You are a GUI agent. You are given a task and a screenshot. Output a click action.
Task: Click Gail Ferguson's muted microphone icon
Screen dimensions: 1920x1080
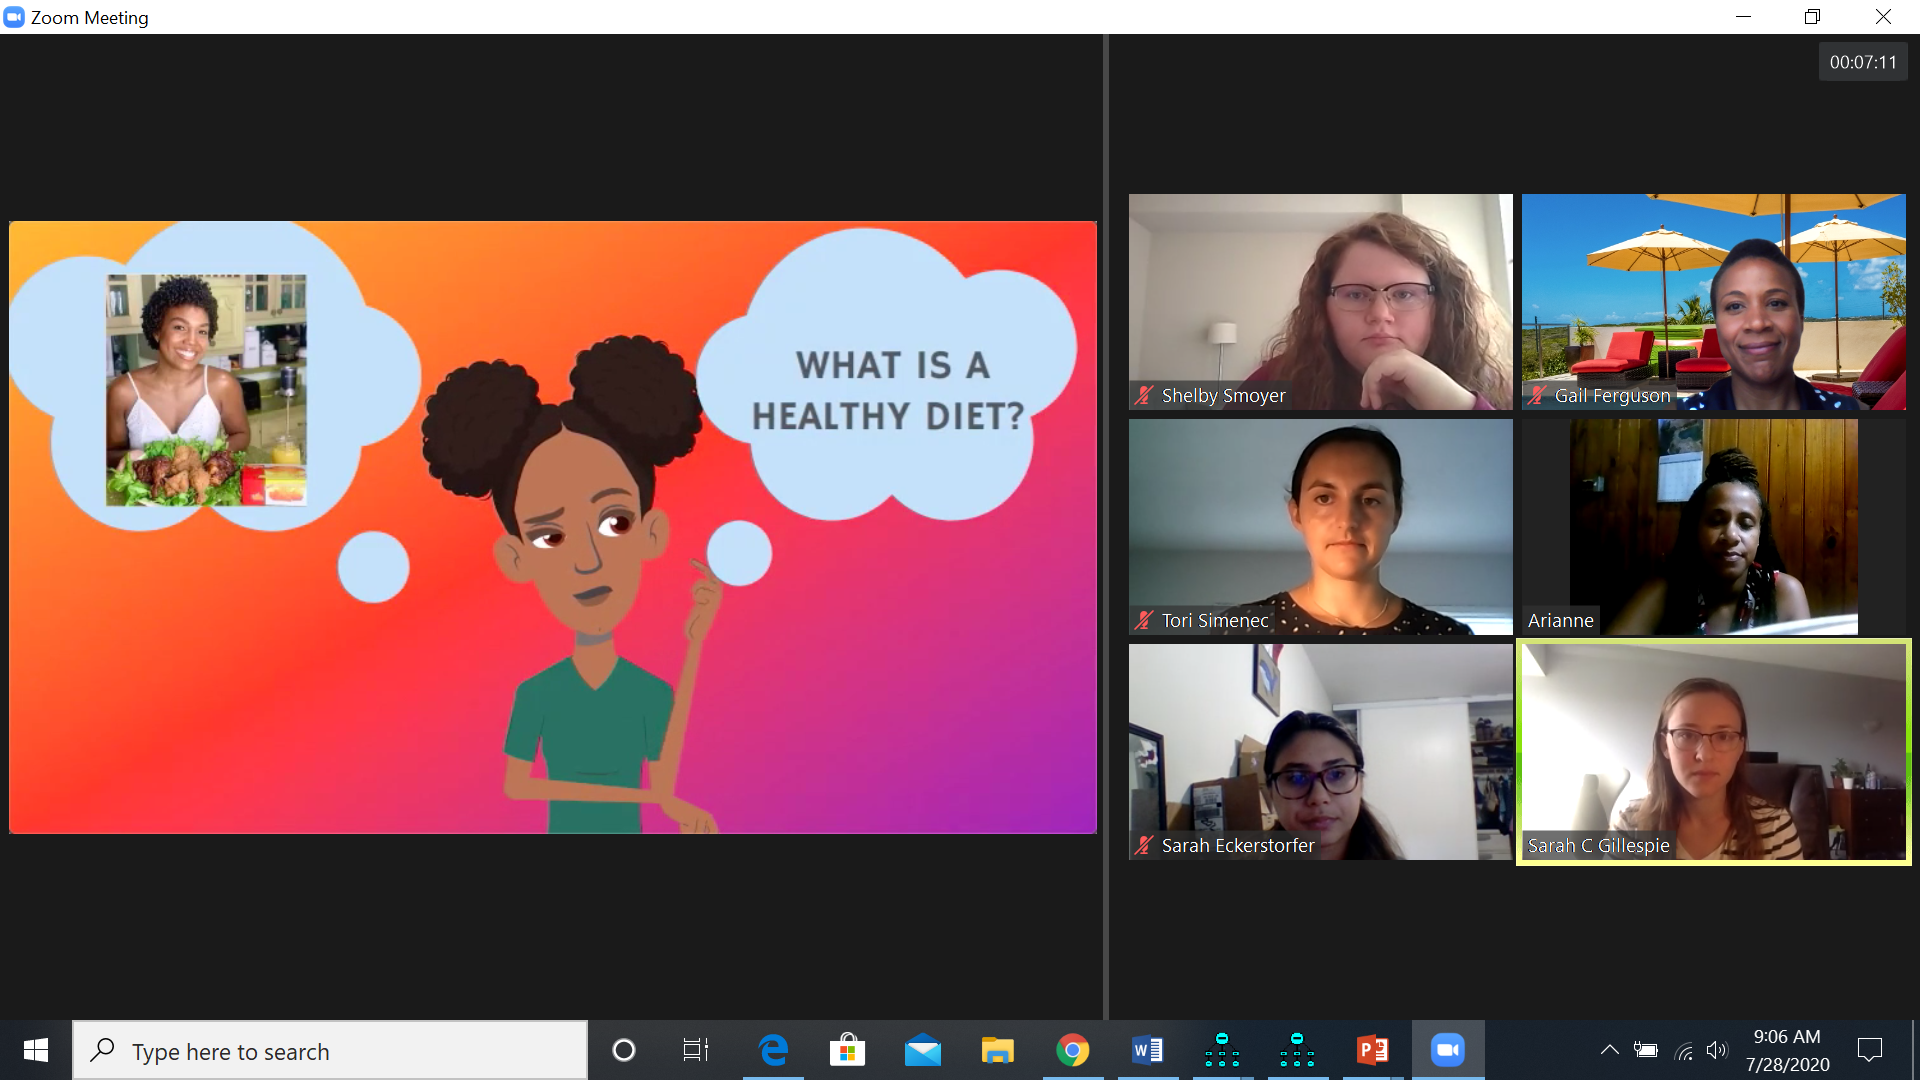[1537, 396]
